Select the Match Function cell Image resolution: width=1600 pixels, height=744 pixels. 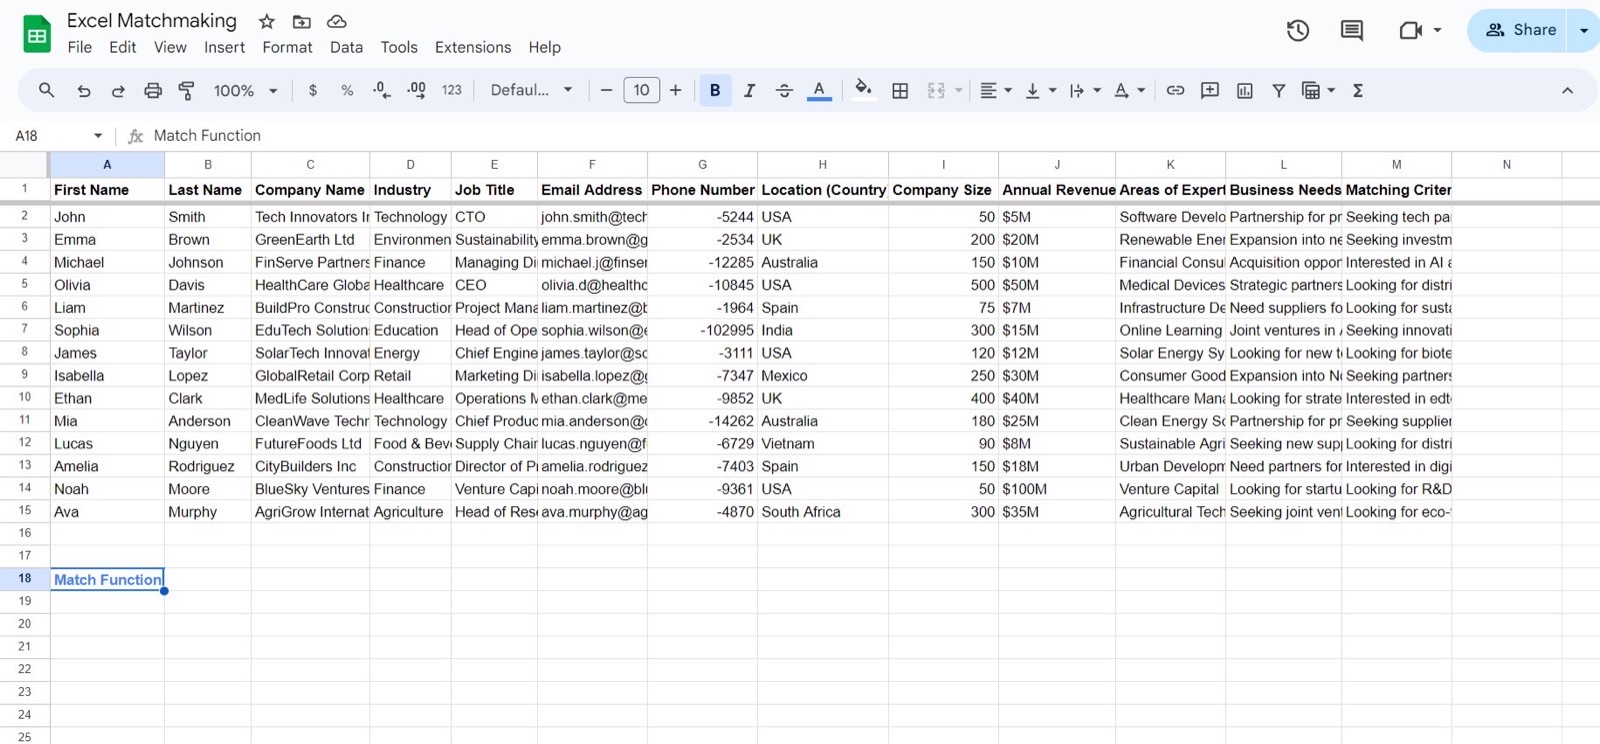pos(107,579)
